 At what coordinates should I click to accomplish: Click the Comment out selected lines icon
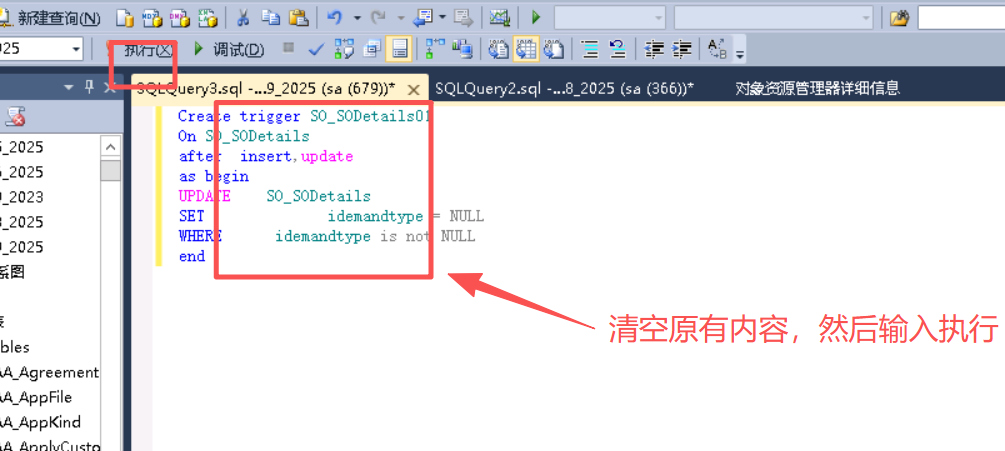(x=590, y=49)
